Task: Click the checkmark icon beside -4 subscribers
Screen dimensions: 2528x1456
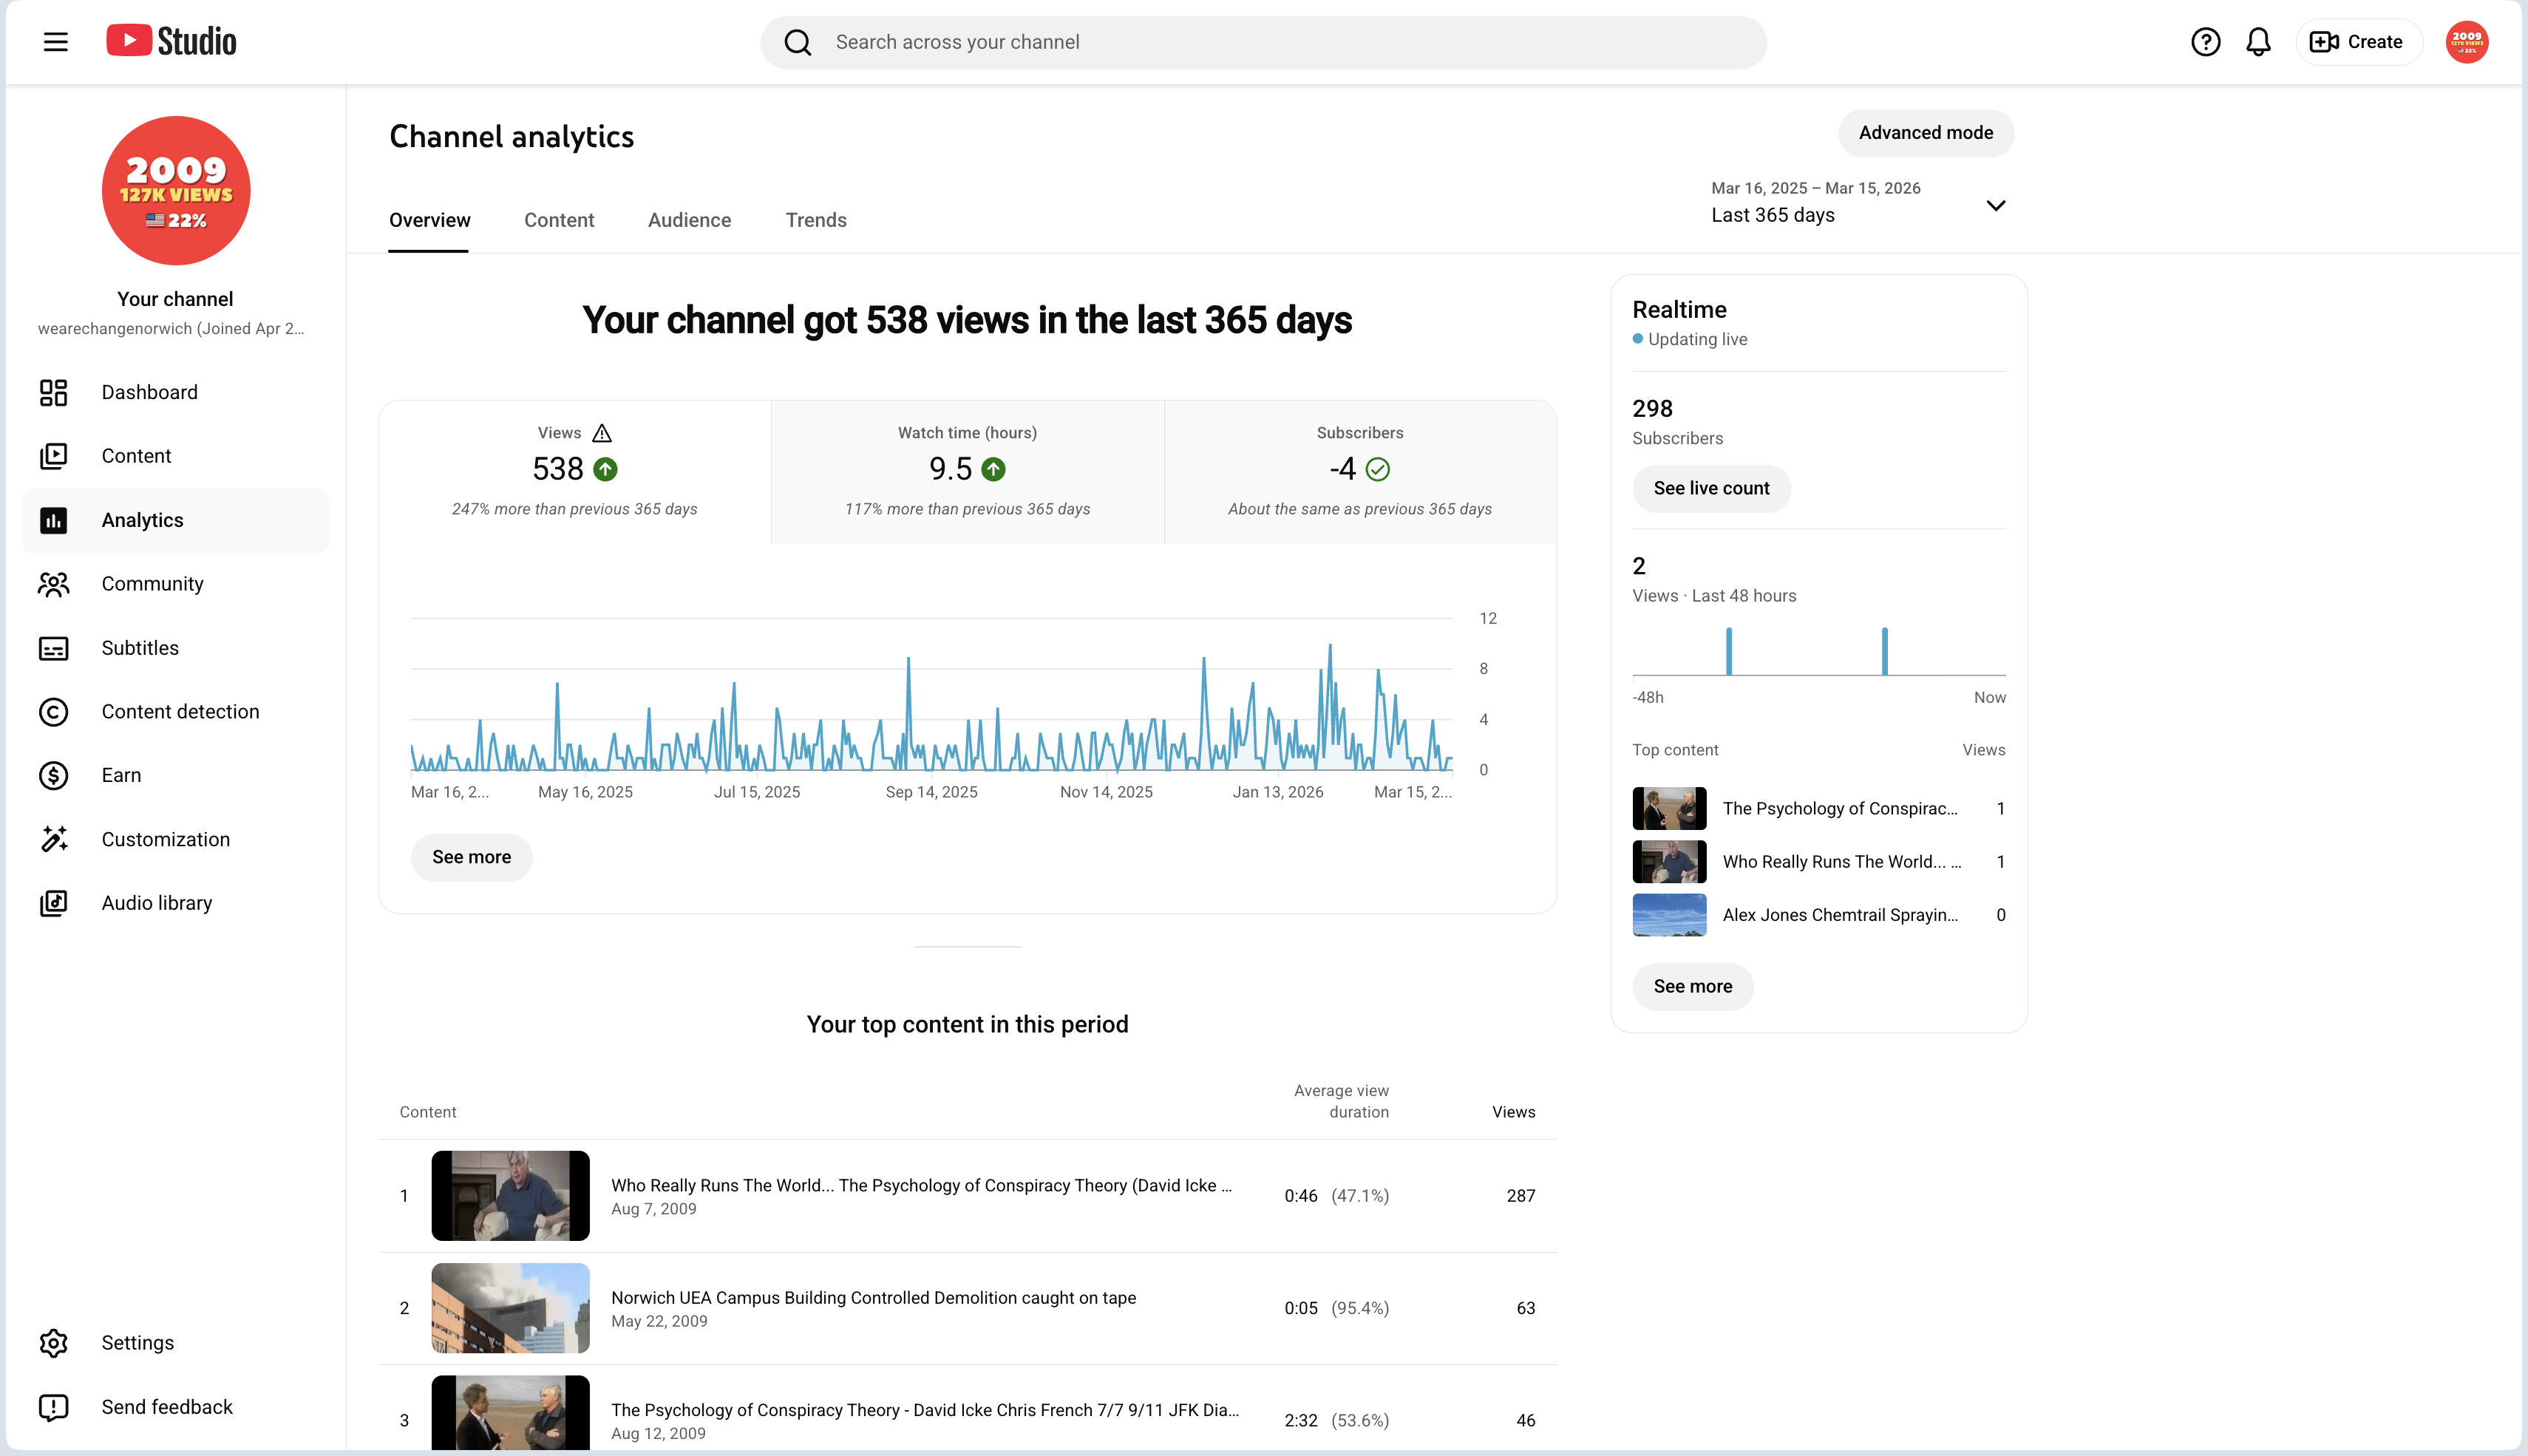Action: click(1378, 469)
